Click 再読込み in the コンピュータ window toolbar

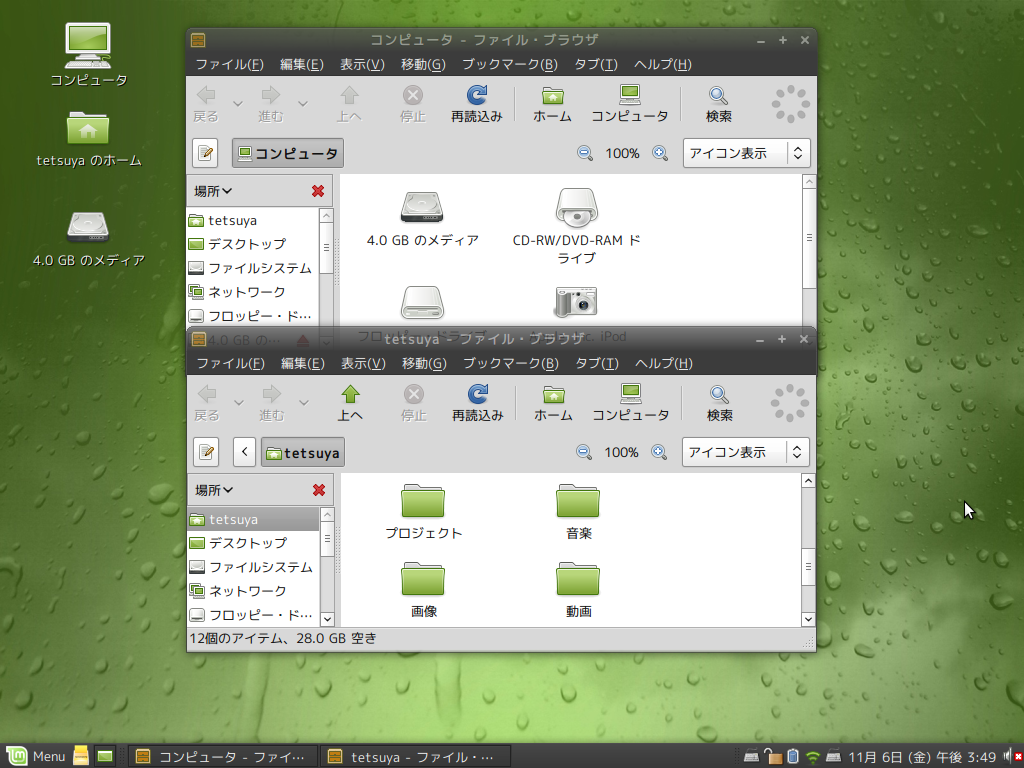click(x=477, y=104)
